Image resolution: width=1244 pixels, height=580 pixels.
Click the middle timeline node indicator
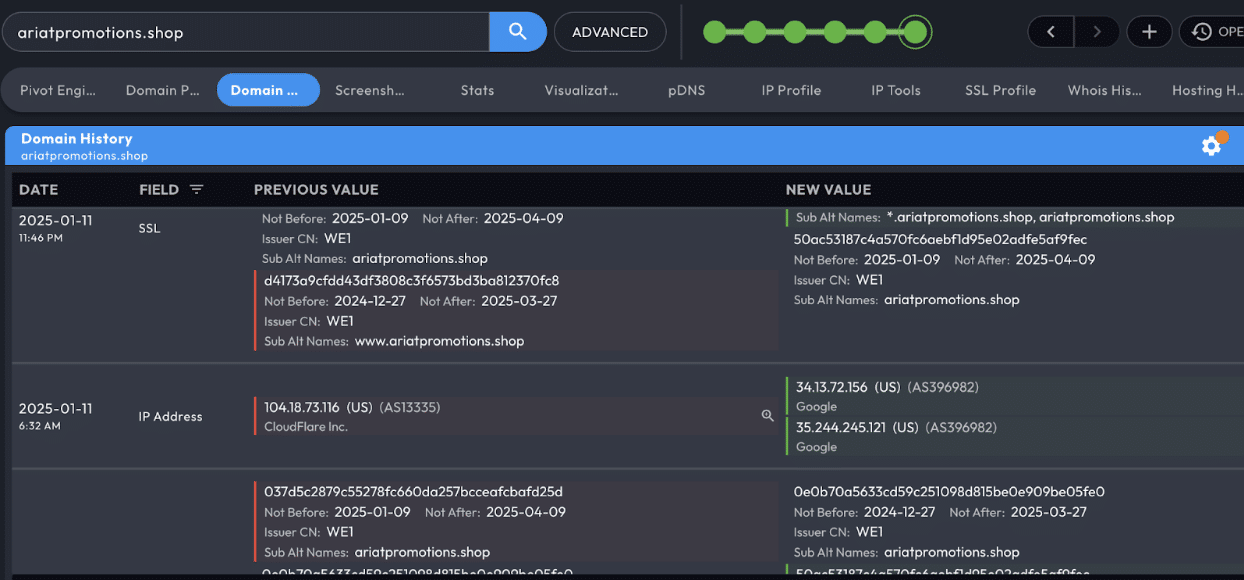point(794,32)
